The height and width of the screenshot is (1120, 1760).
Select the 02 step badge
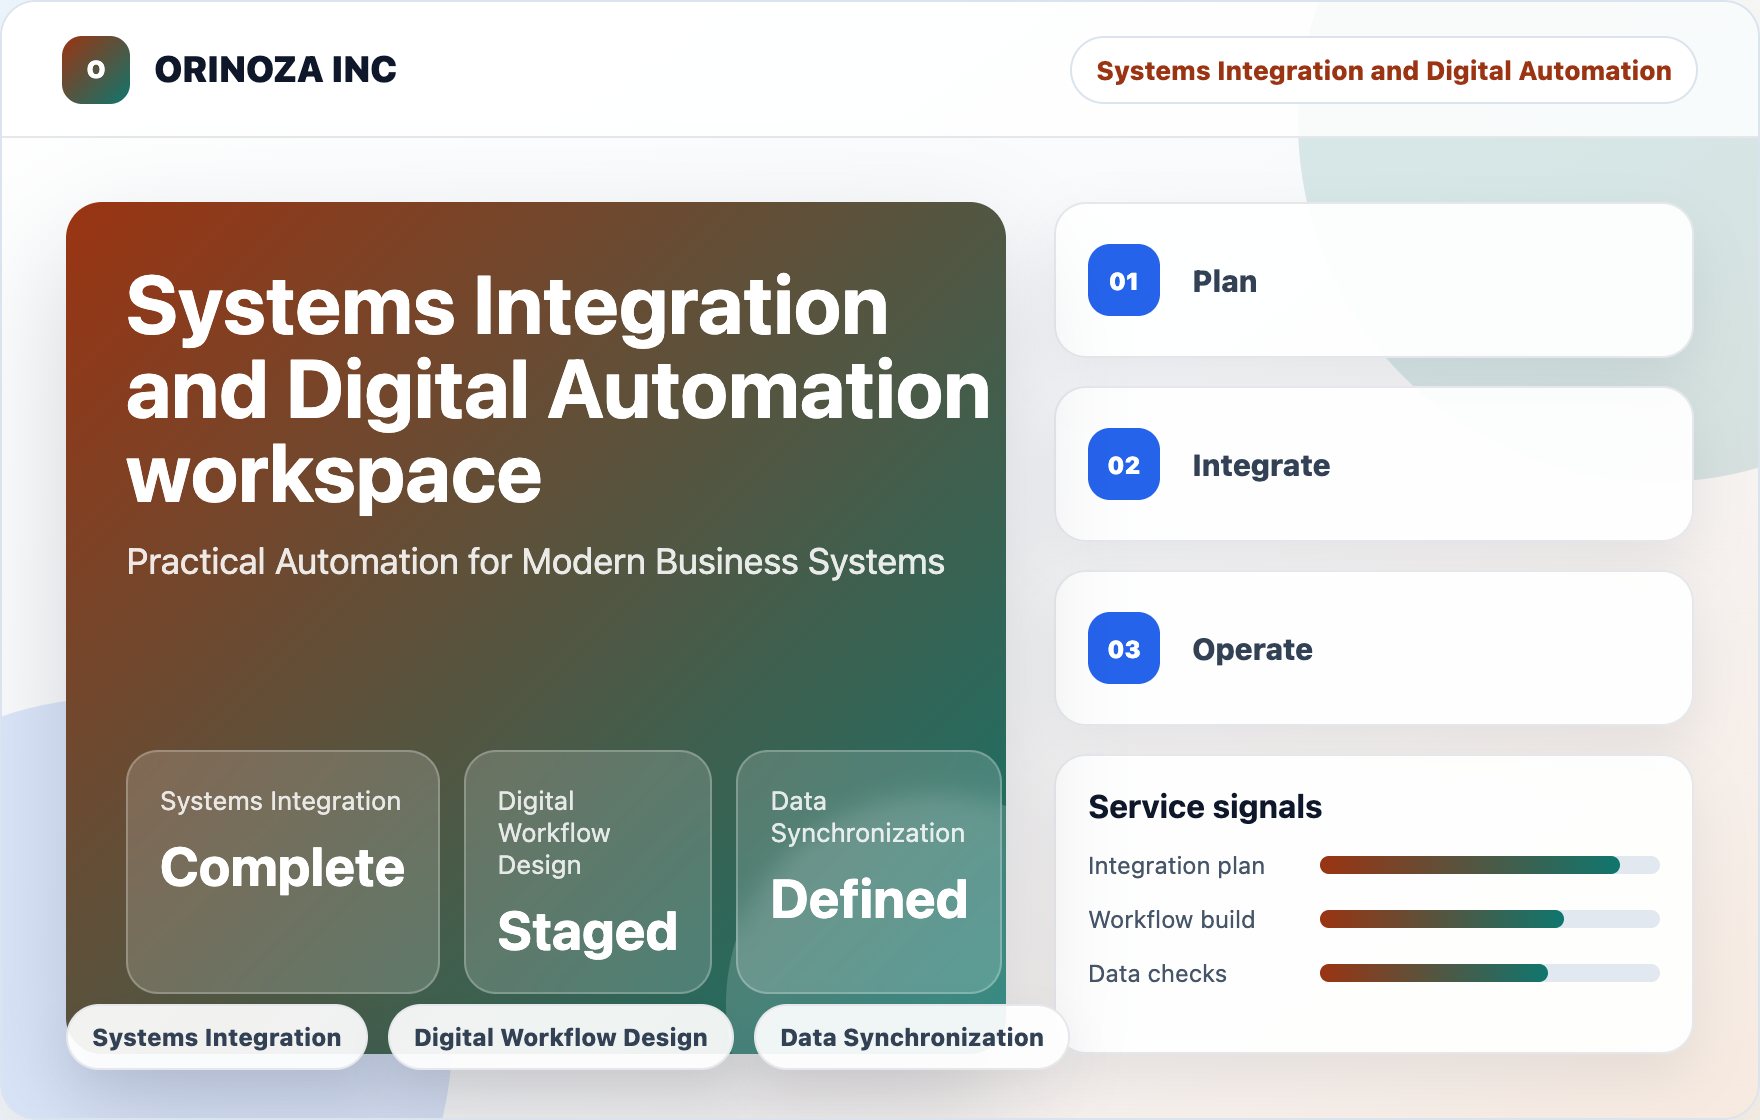coord(1124,464)
